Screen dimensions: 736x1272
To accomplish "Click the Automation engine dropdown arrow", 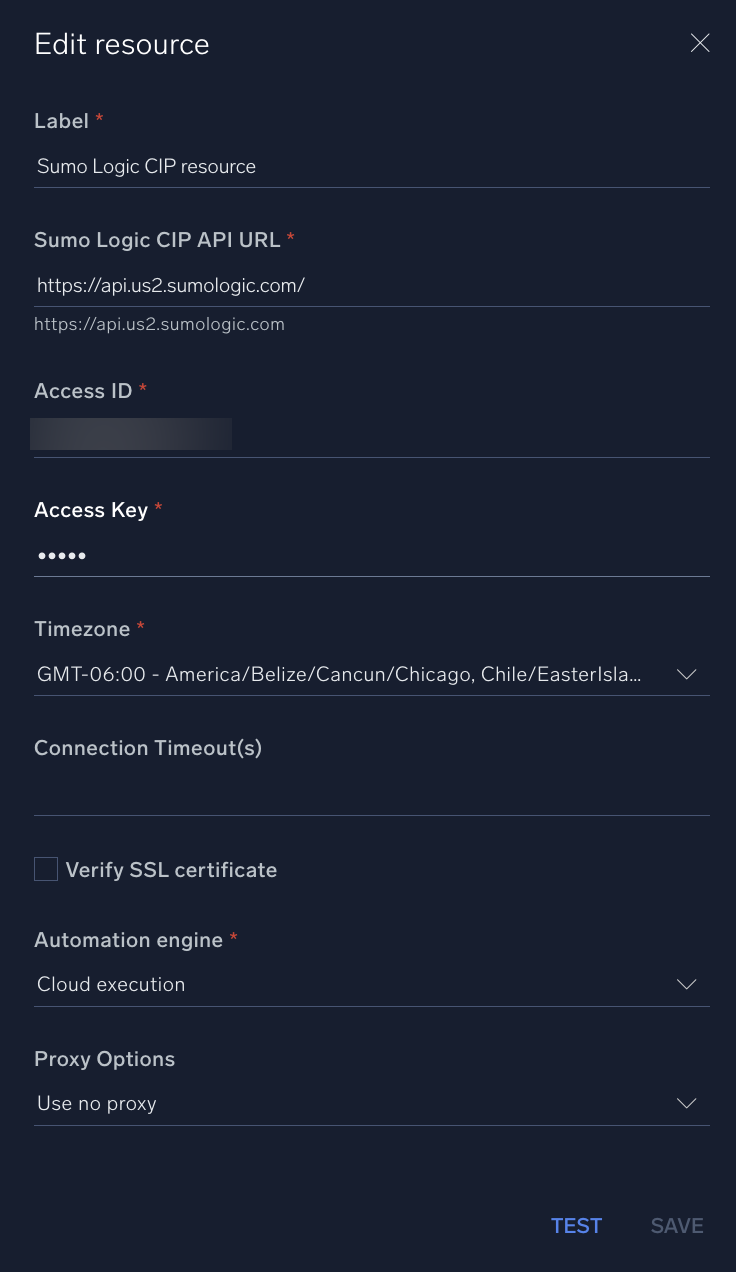I will coord(686,984).
